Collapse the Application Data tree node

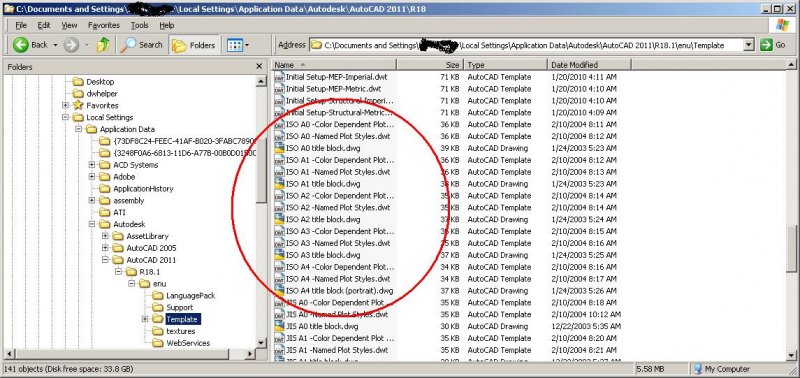(x=79, y=129)
